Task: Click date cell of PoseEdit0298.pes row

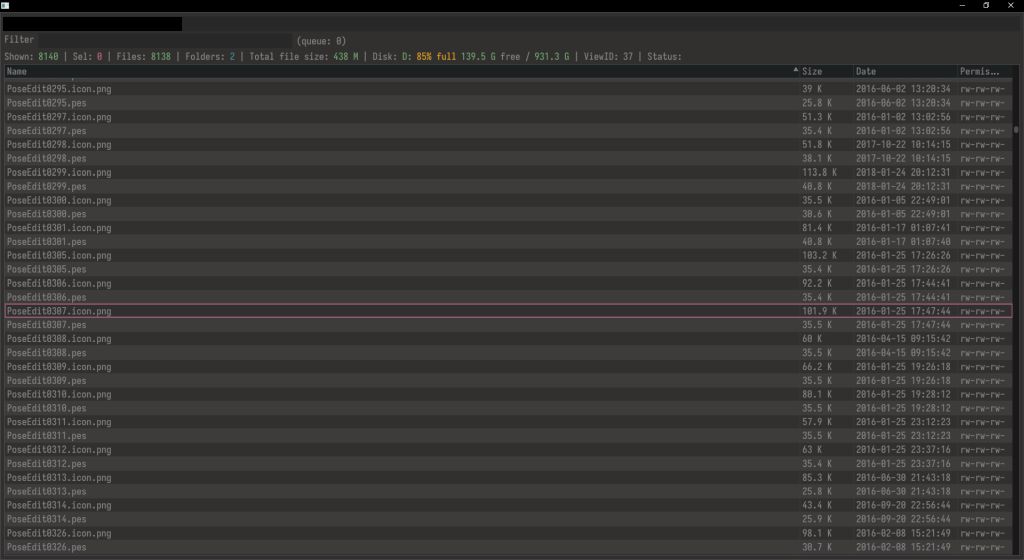Action: (x=903, y=159)
